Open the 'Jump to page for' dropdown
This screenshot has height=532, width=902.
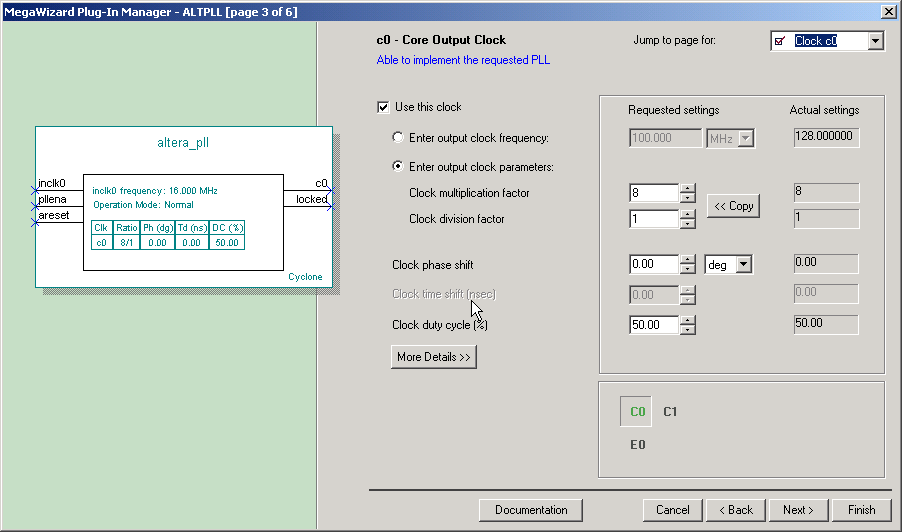876,41
